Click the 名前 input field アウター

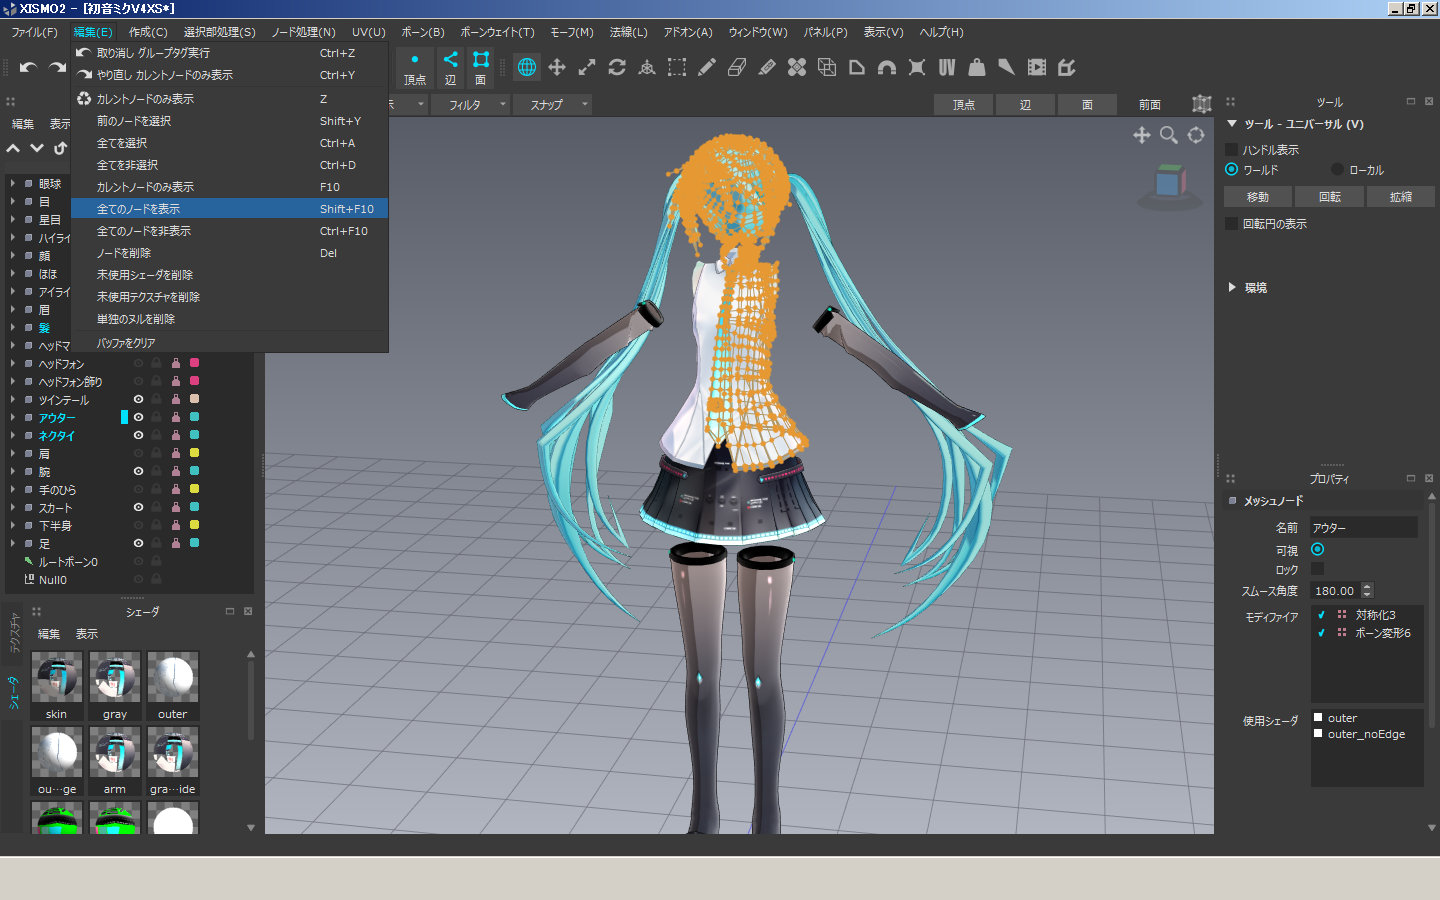click(1364, 527)
